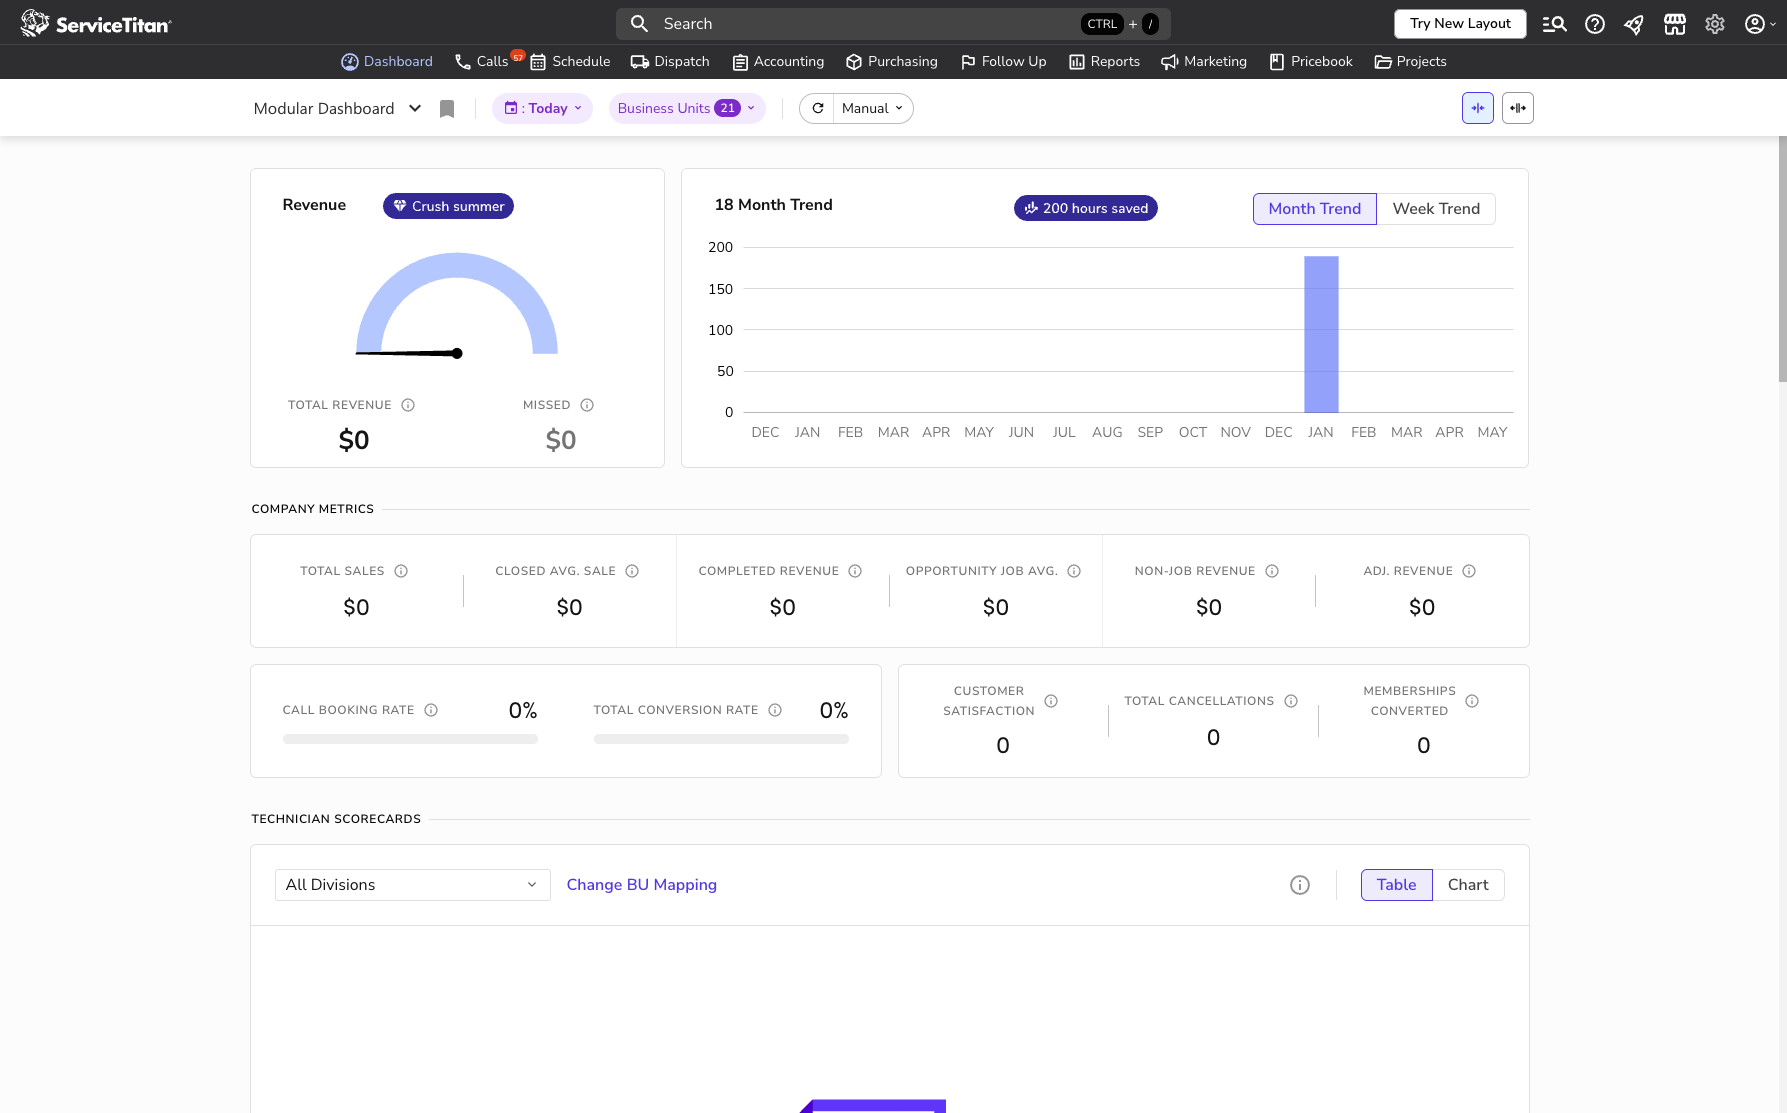The height and width of the screenshot is (1113, 1787).
Task: Select Chart view for scorecards
Action: click(x=1468, y=885)
